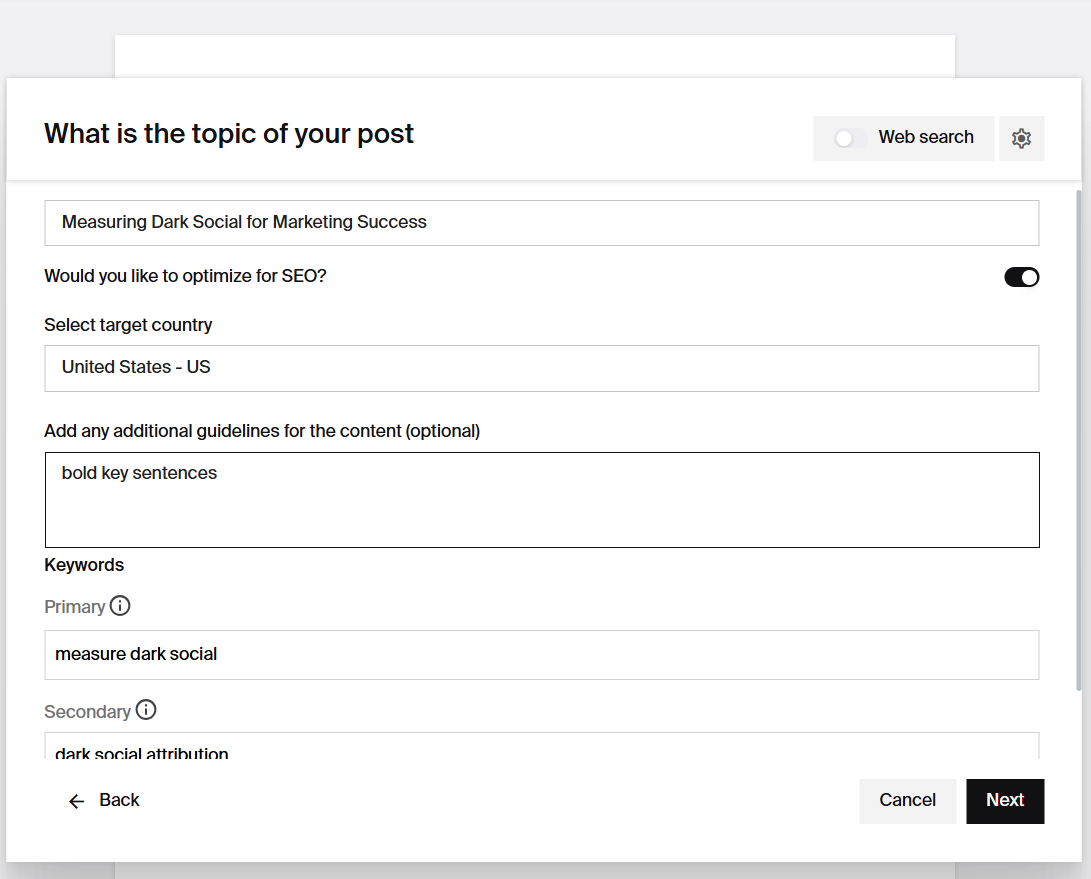Image resolution: width=1091 pixels, height=879 pixels.
Task: Open the settings gear icon
Action: [1021, 138]
